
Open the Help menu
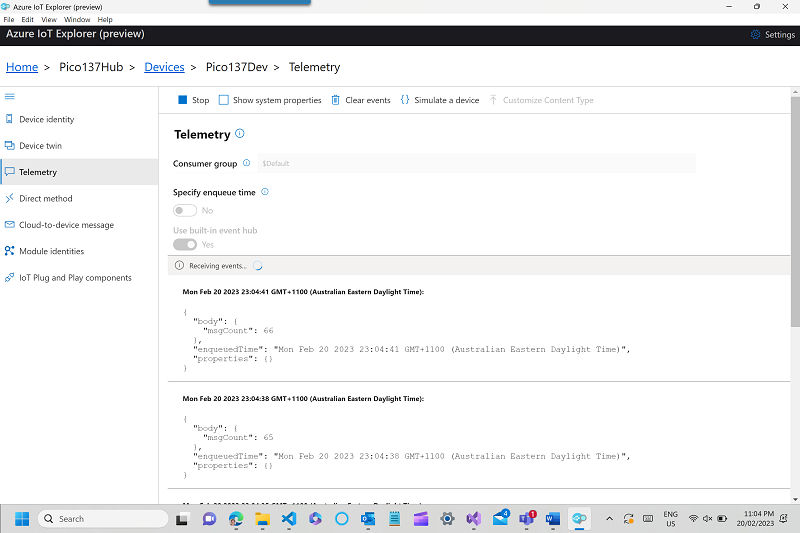click(105, 19)
